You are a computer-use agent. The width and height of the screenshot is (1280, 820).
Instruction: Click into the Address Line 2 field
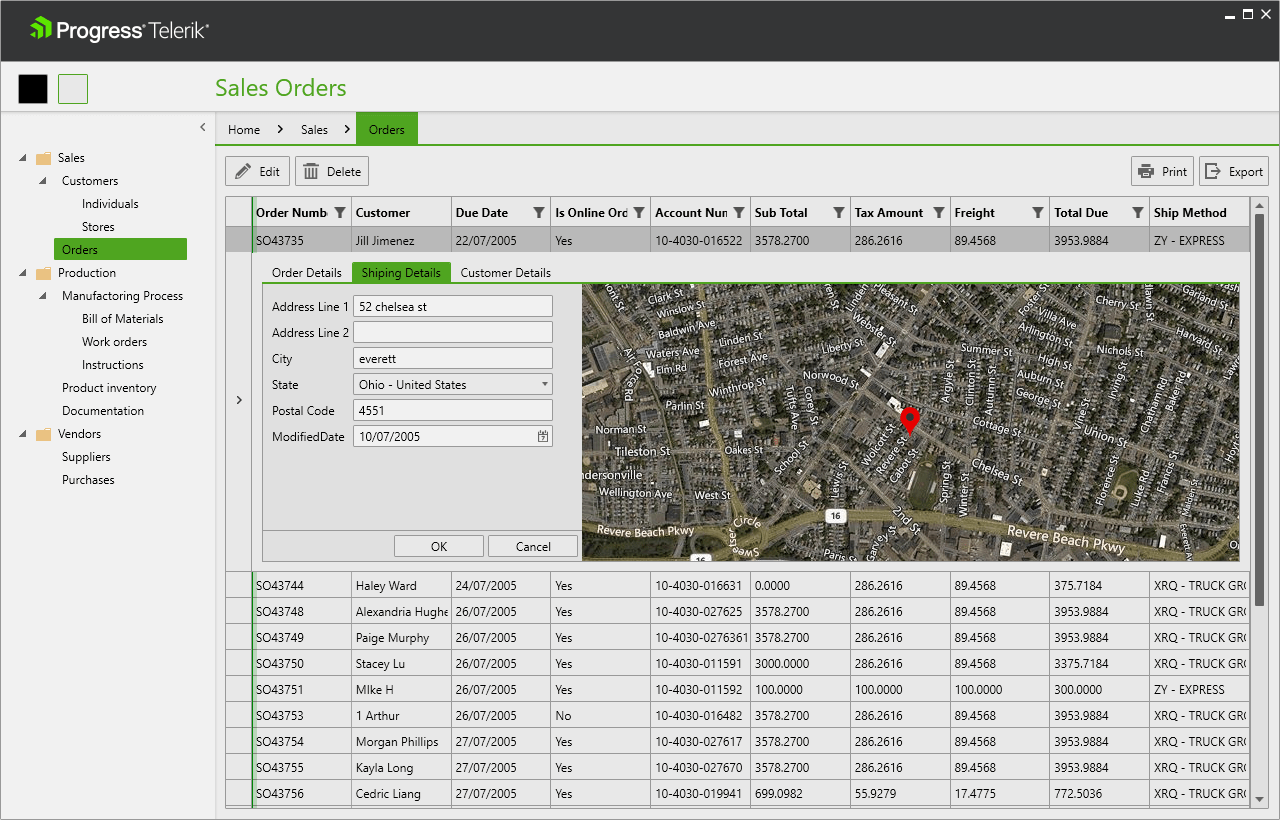(x=452, y=332)
